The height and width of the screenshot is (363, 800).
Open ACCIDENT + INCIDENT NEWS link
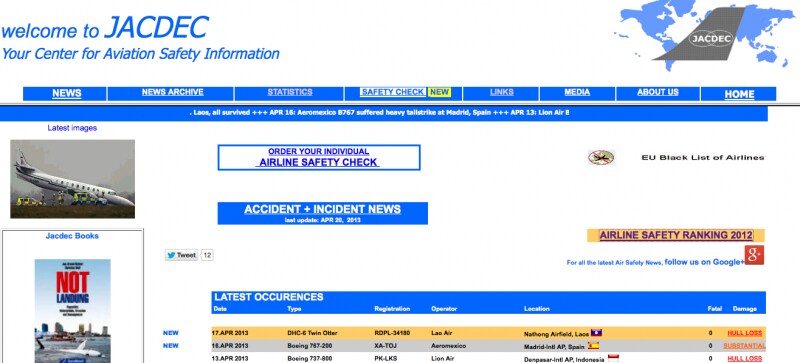point(322,209)
